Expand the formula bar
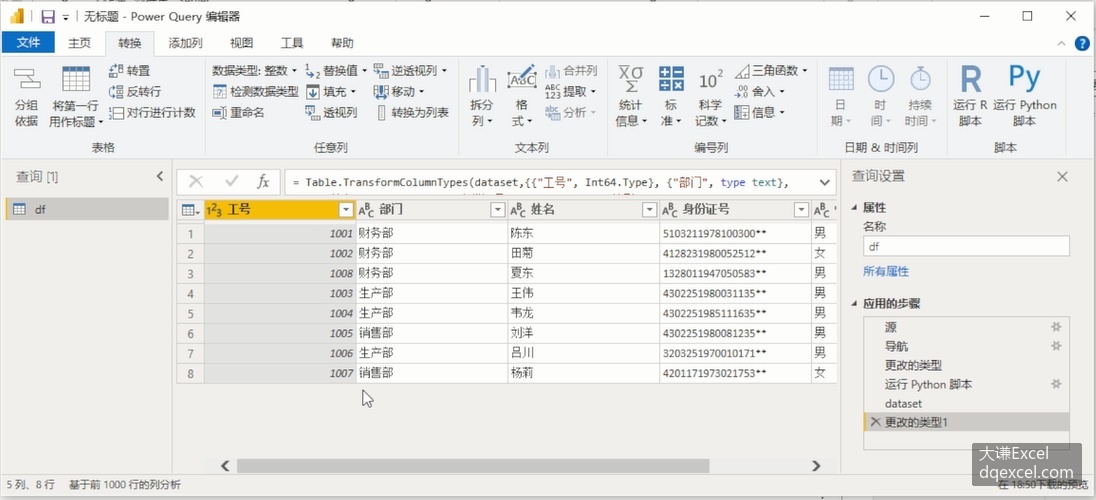The image size is (1096, 500). pos(825,182)
